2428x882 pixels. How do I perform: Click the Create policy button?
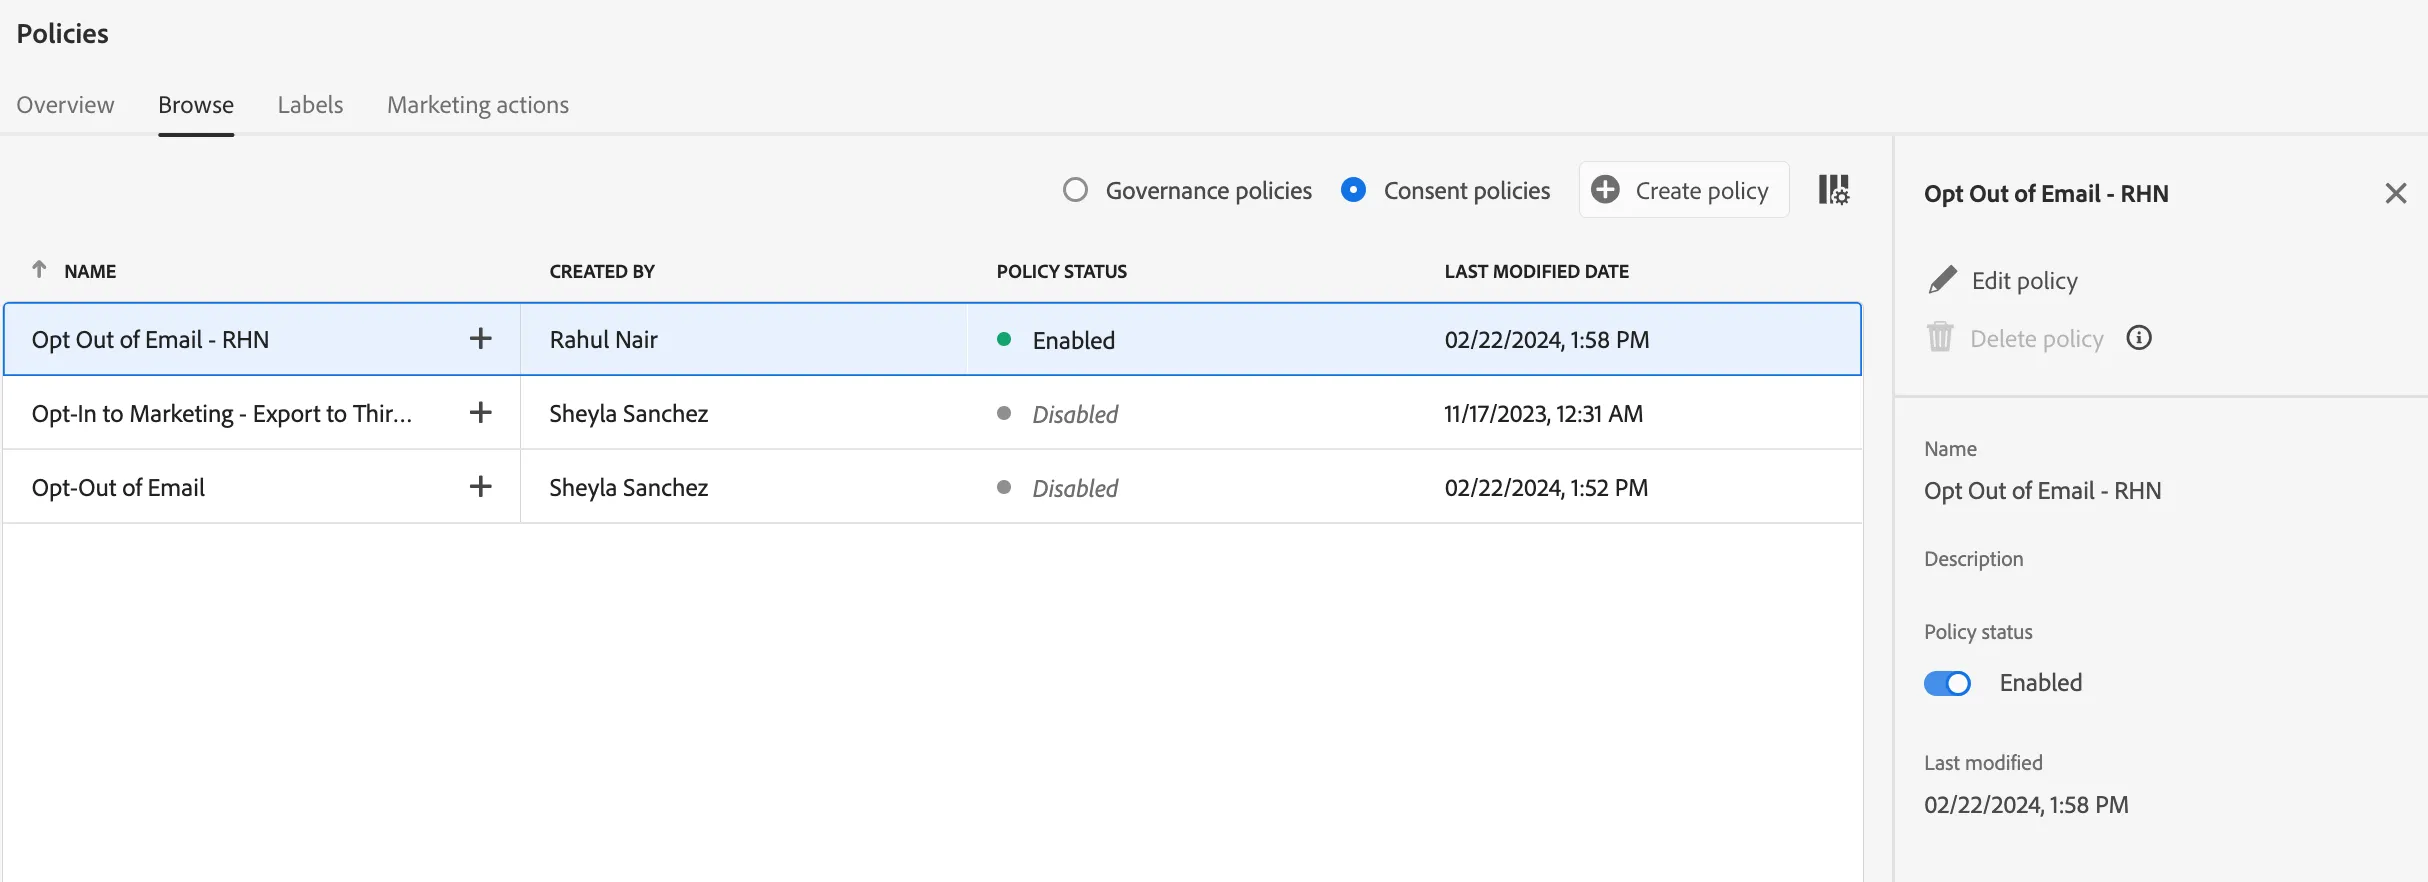(x=1684, y=190)
